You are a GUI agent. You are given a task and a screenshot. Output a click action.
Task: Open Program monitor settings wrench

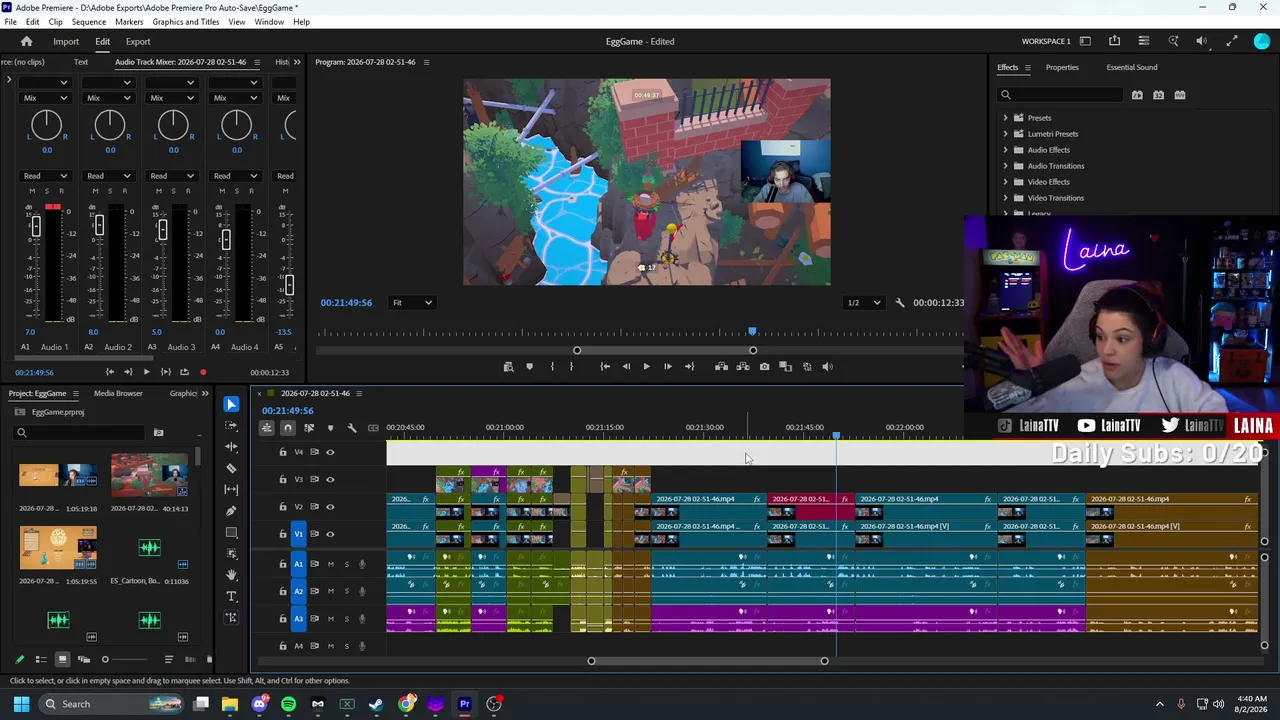coord(899,303)
